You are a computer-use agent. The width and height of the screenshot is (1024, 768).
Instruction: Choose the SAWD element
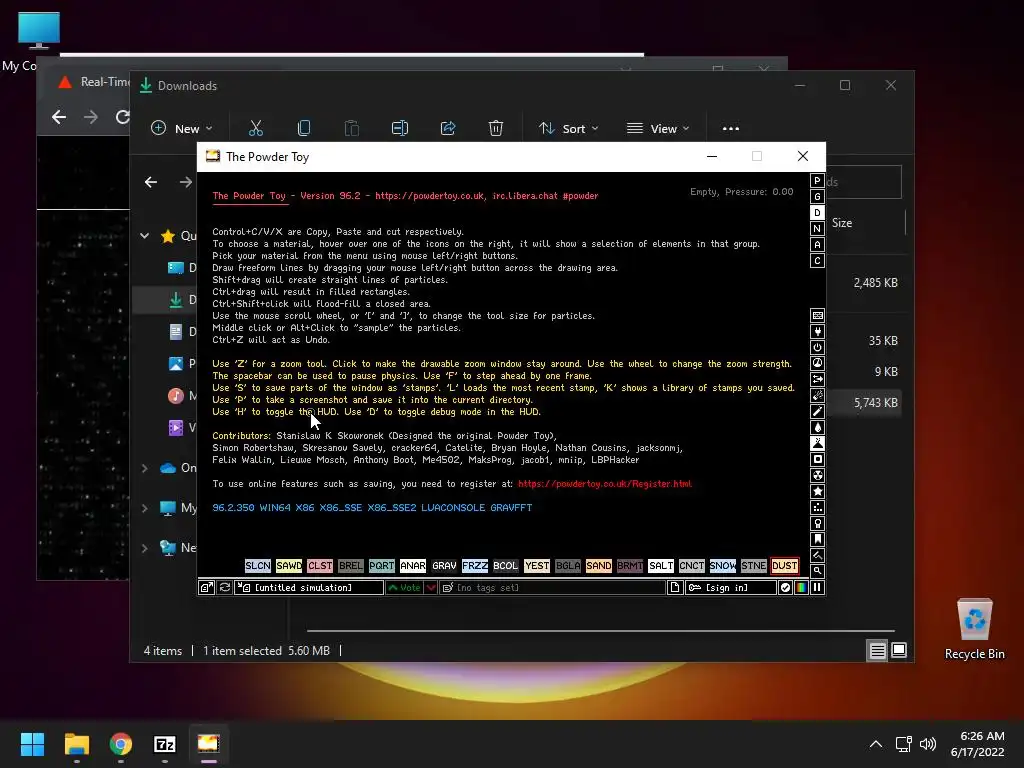[x=289, y=566]
